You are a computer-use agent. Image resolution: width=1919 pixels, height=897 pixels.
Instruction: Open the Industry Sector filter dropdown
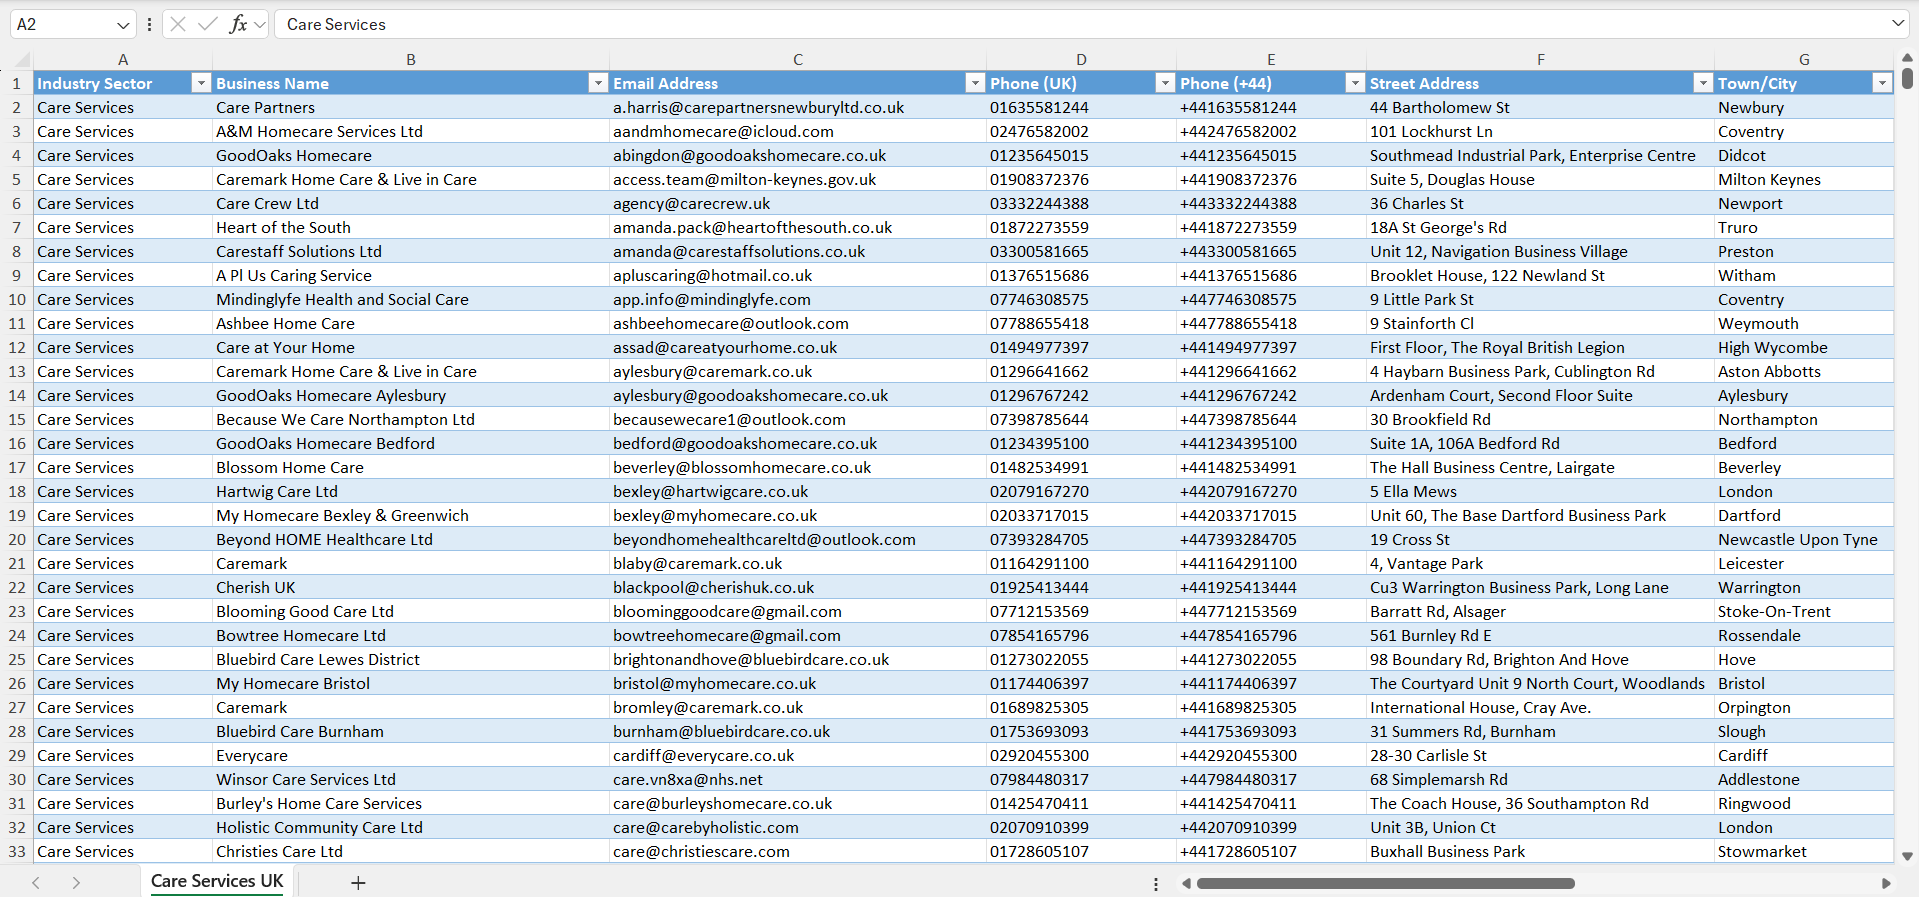[201, 83]
